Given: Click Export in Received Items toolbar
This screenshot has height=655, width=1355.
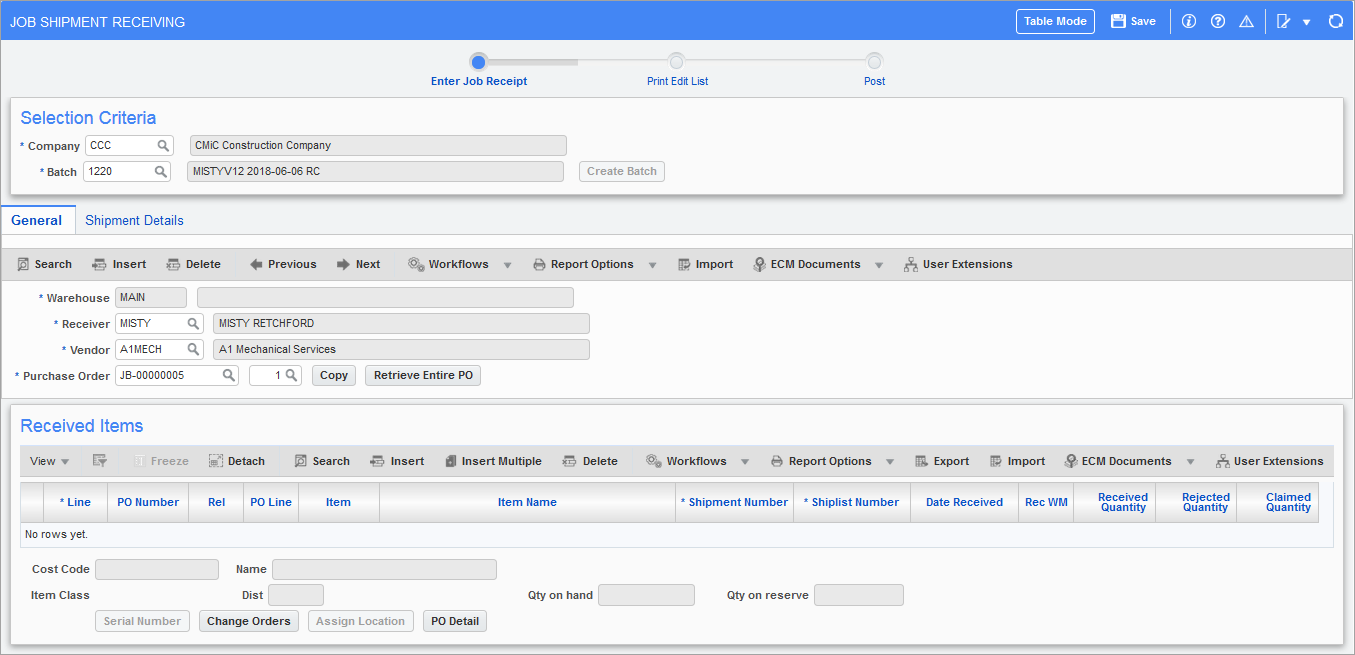Looking at the screenshot, I should point(942,461).
